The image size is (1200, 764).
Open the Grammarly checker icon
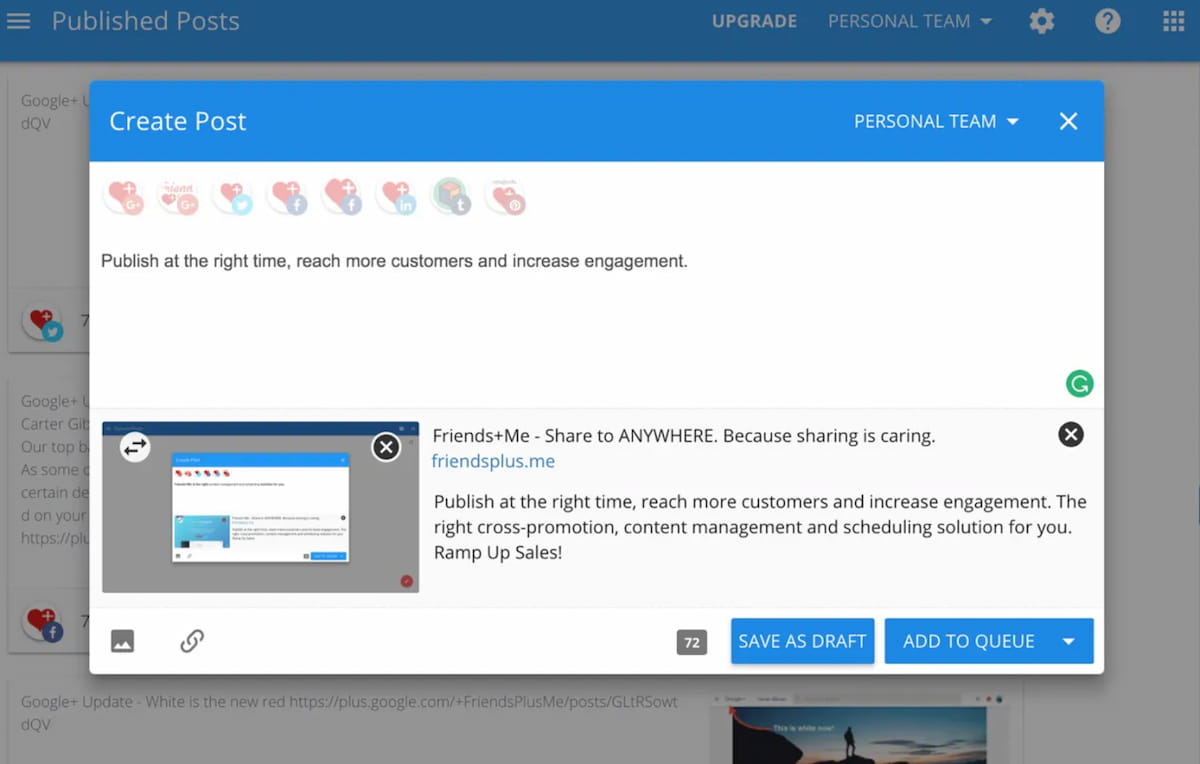1079,383
